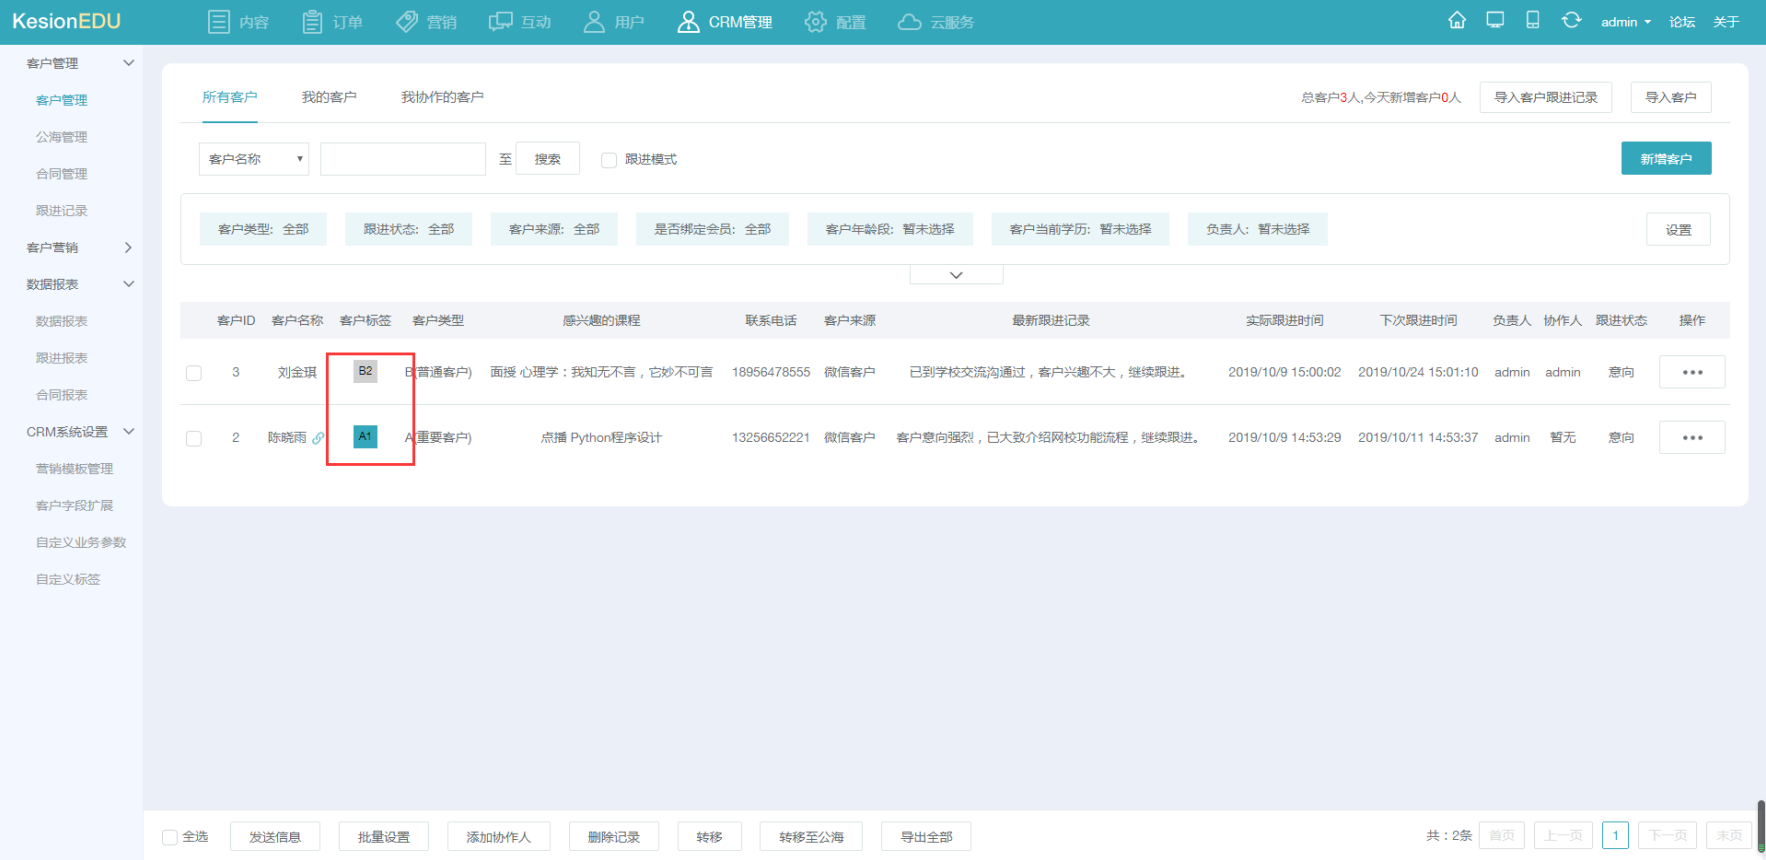Open the 云服务 cloud icon
The image size is (1766, 860).
tap(909, 22)
